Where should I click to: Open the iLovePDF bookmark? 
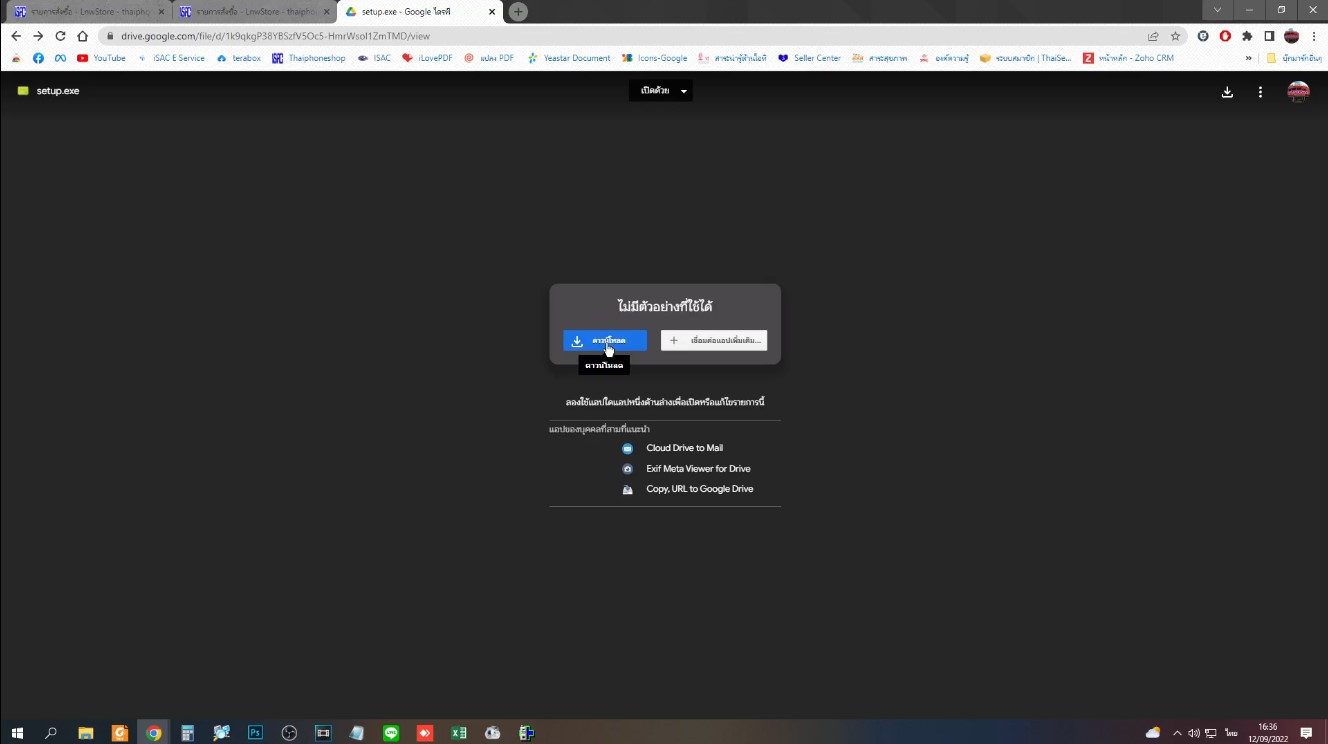428,58
